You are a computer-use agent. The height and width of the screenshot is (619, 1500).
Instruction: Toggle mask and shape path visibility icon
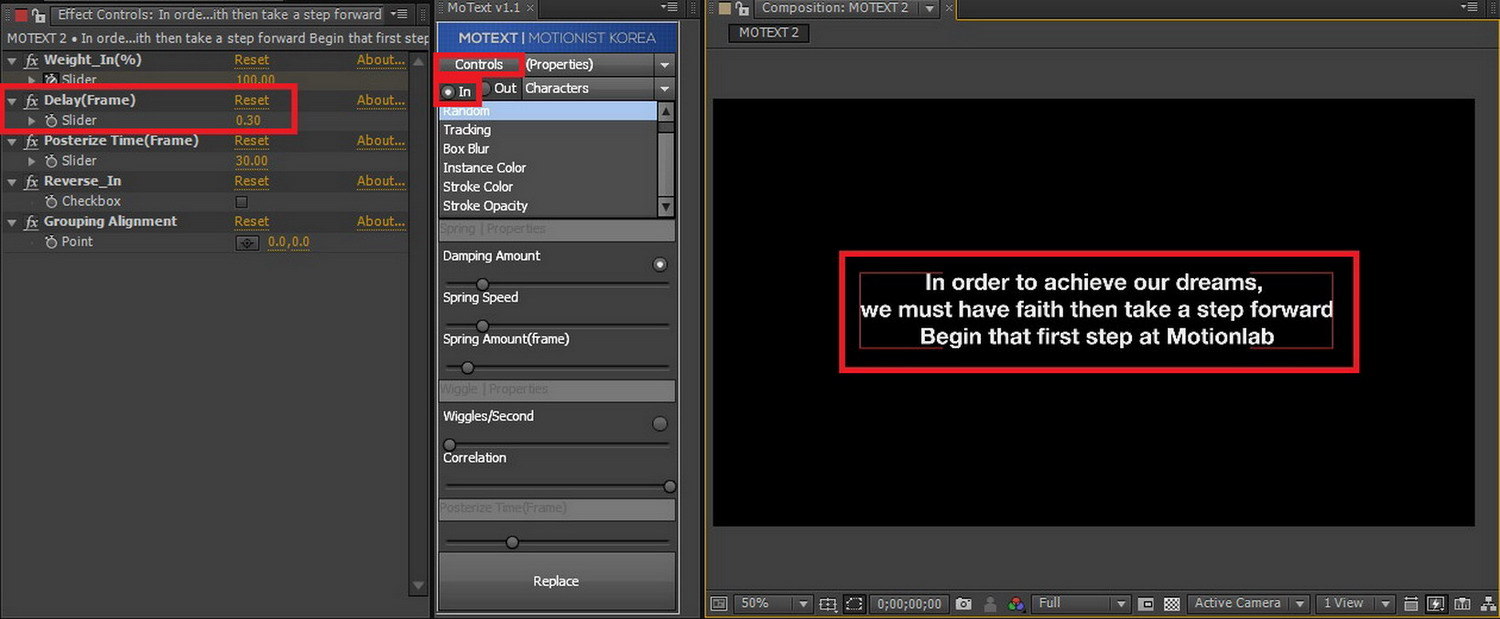pyautogui.click(x=854, y=604)
